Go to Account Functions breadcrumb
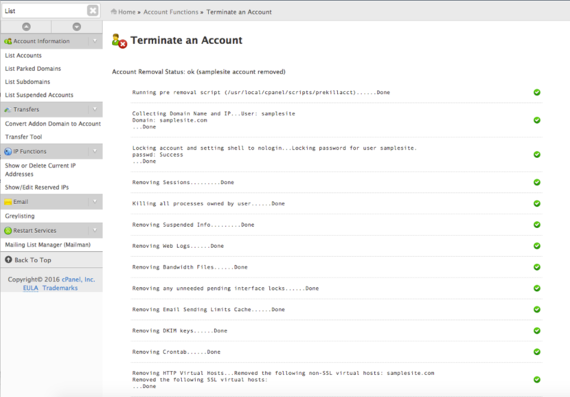The height and width of the screenshot is (397, 570). coord(171,12)
